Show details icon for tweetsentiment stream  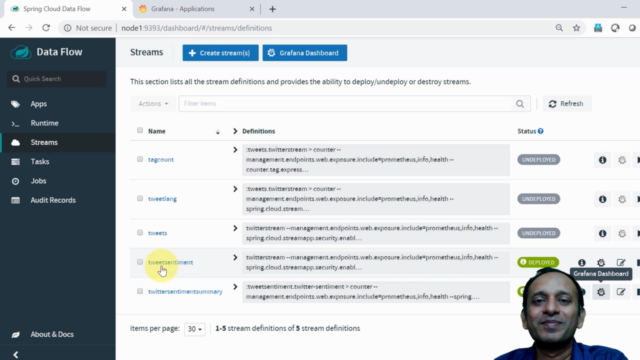click(582, 262)
